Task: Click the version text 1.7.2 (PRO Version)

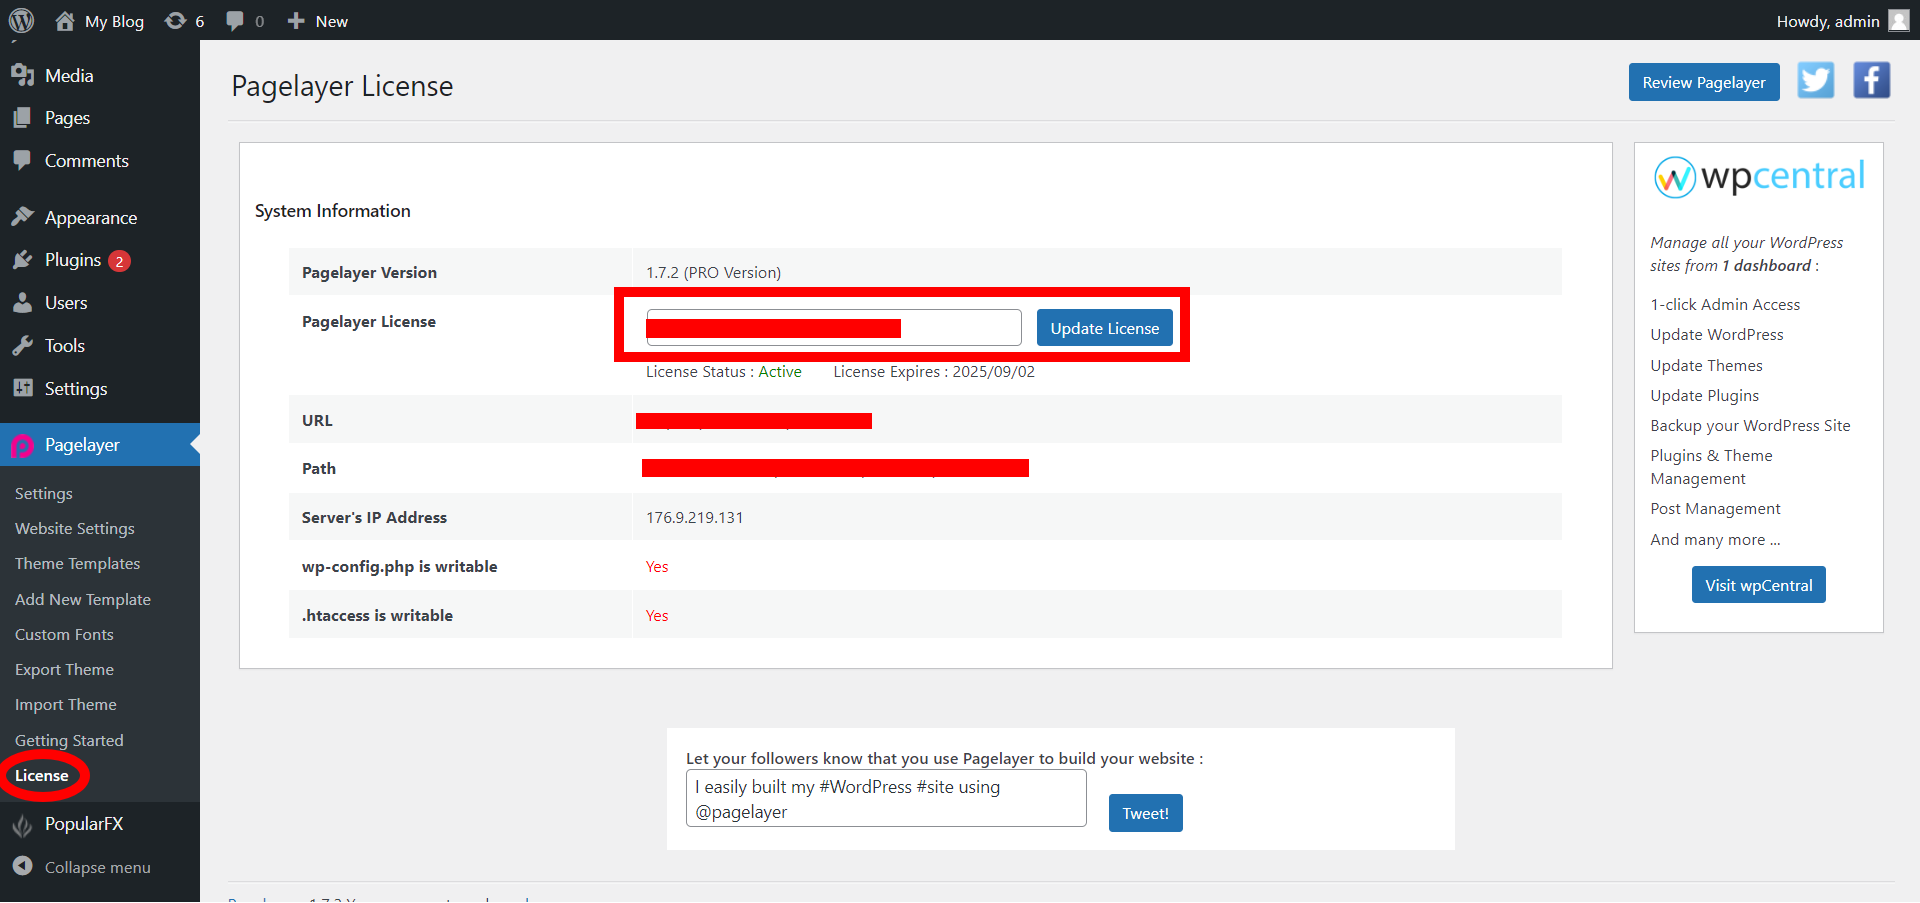Action: [x=713, y=273]
